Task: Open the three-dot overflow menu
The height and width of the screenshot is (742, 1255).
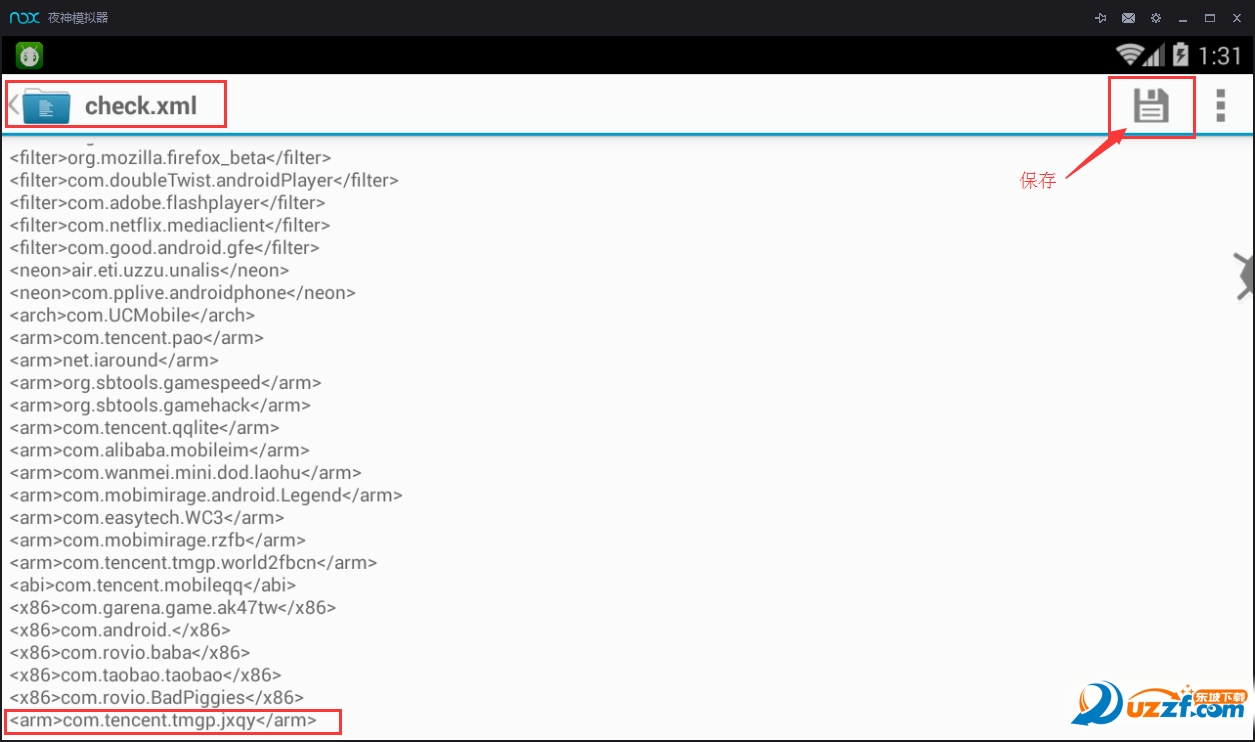Action: (1220, 105)
